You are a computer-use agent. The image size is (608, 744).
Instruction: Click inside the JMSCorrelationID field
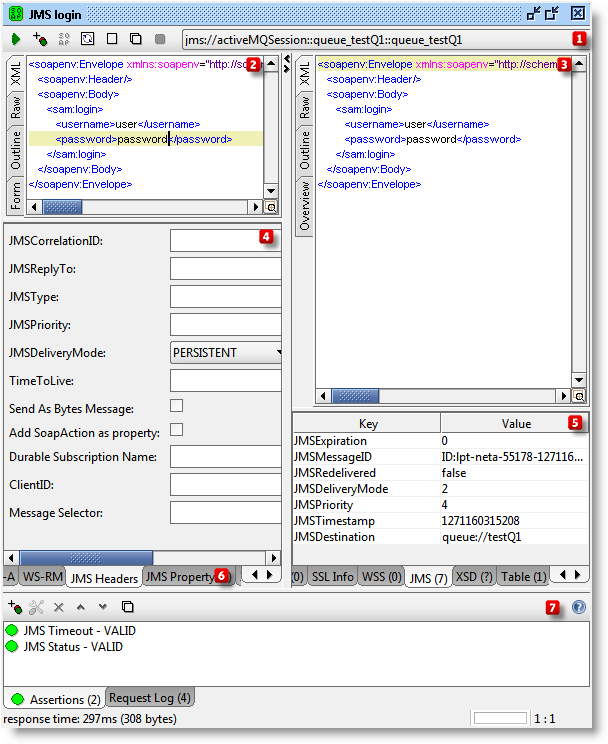[226, 241]
